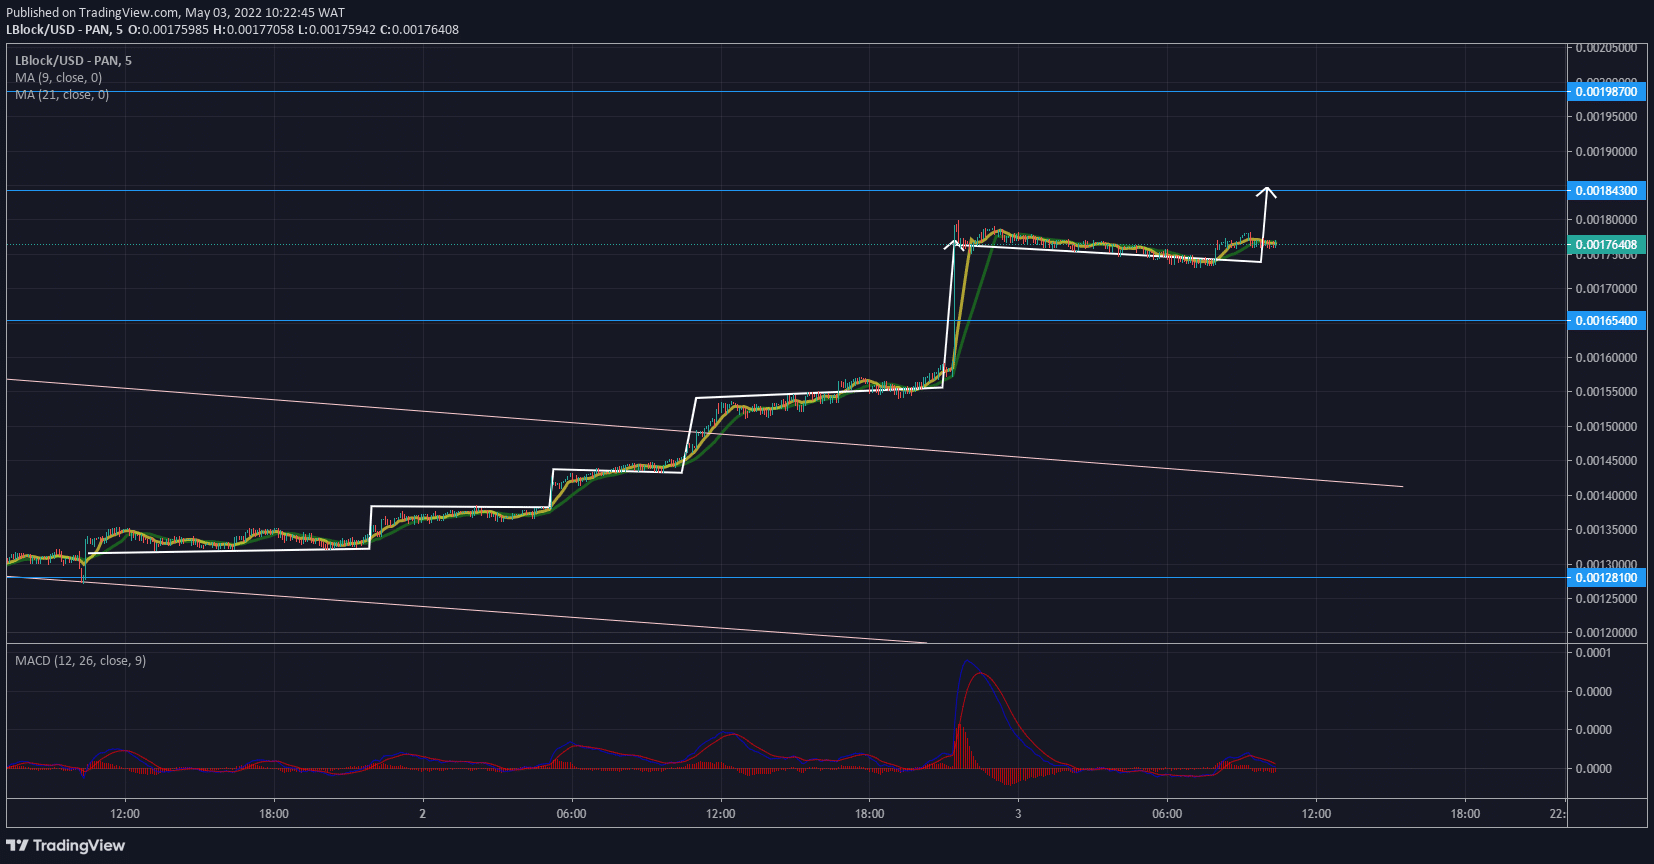Click the 0.00195000 price axis tick

point(1606,117)
